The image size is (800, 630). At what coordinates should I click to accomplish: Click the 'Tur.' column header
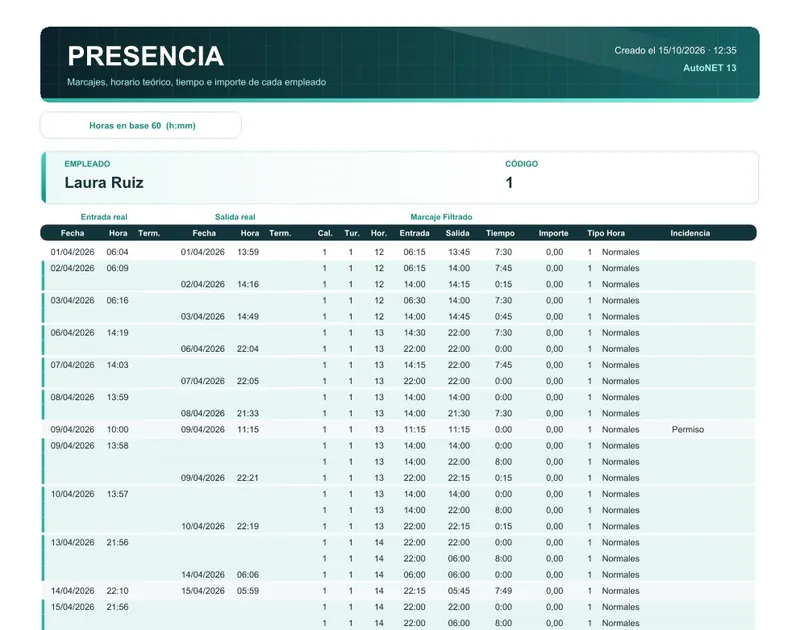point(352,233)
